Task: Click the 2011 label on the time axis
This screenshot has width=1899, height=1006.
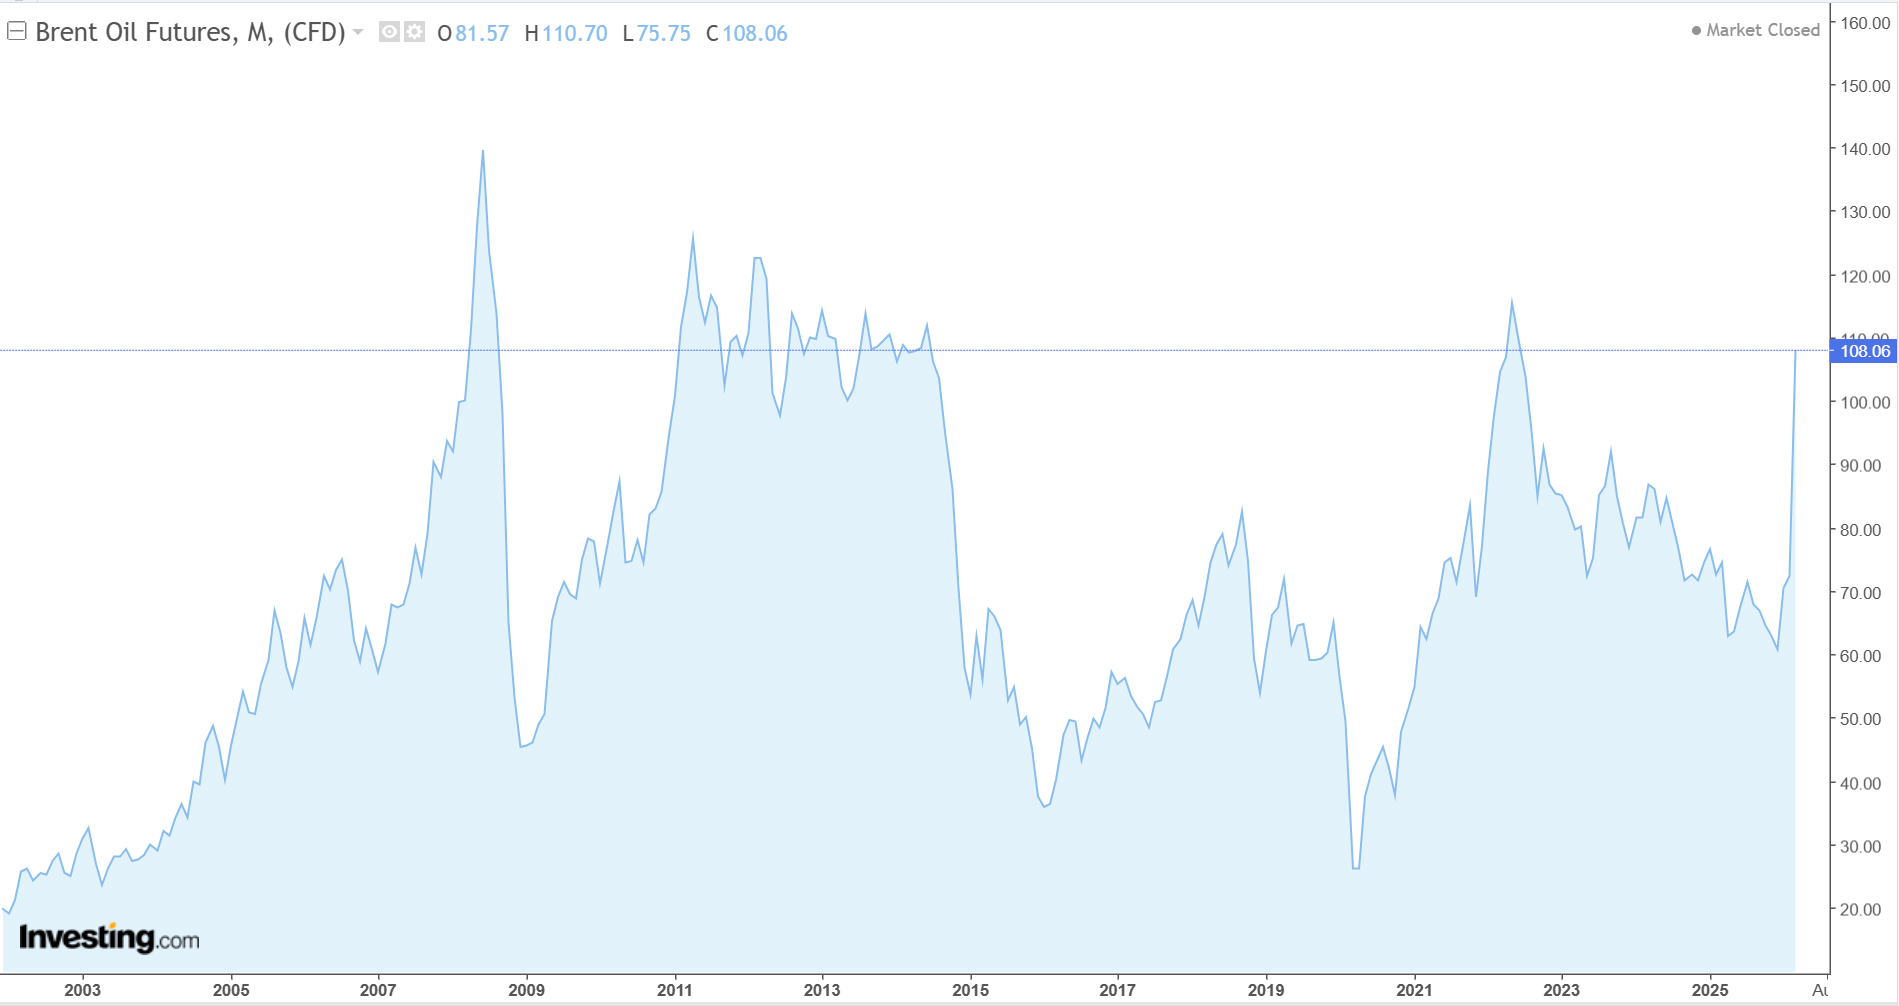Action: point(675,990)
